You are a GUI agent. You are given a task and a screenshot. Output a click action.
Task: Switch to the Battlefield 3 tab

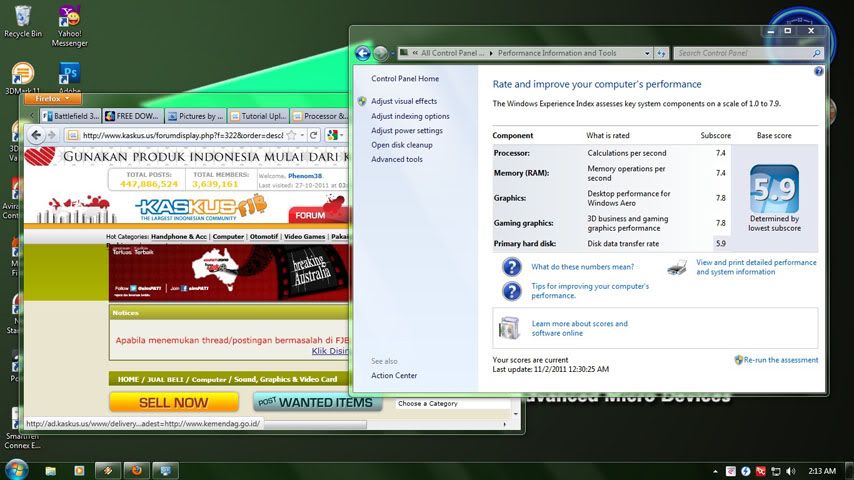(x=71, y=116)
